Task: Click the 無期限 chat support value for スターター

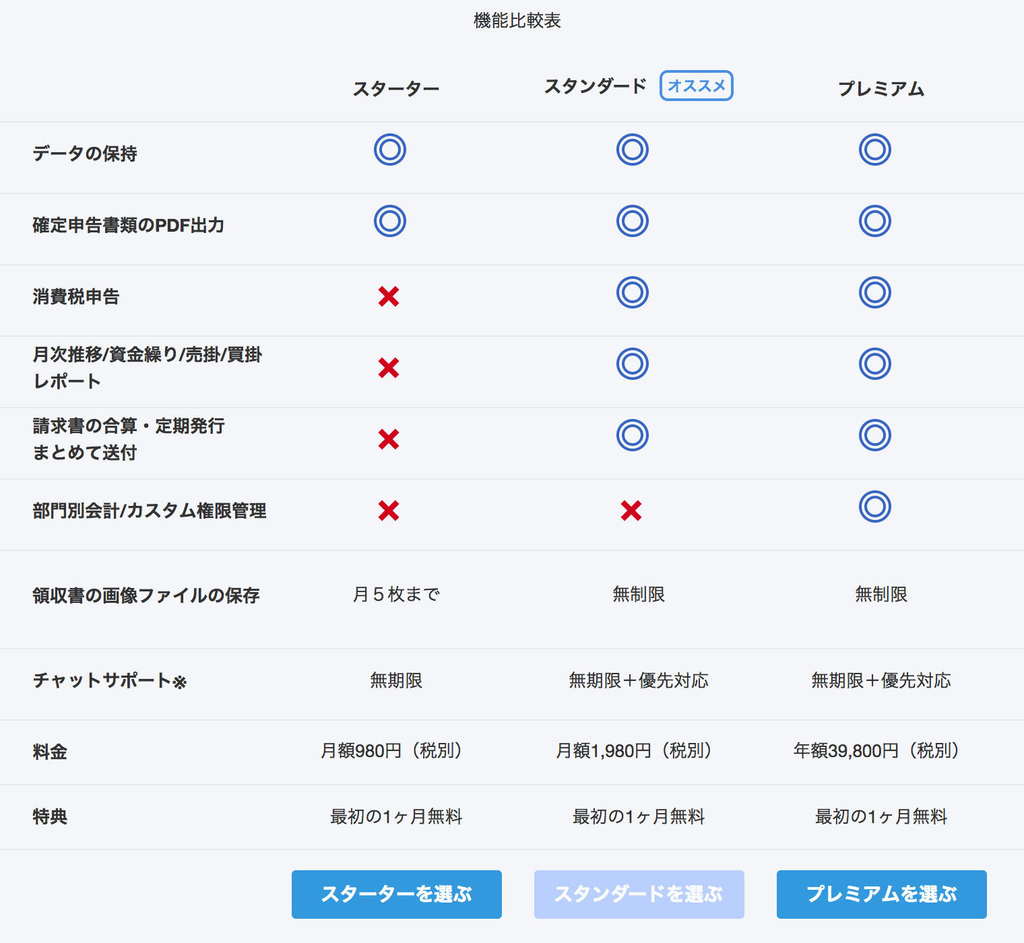Action: click(396, 680)
